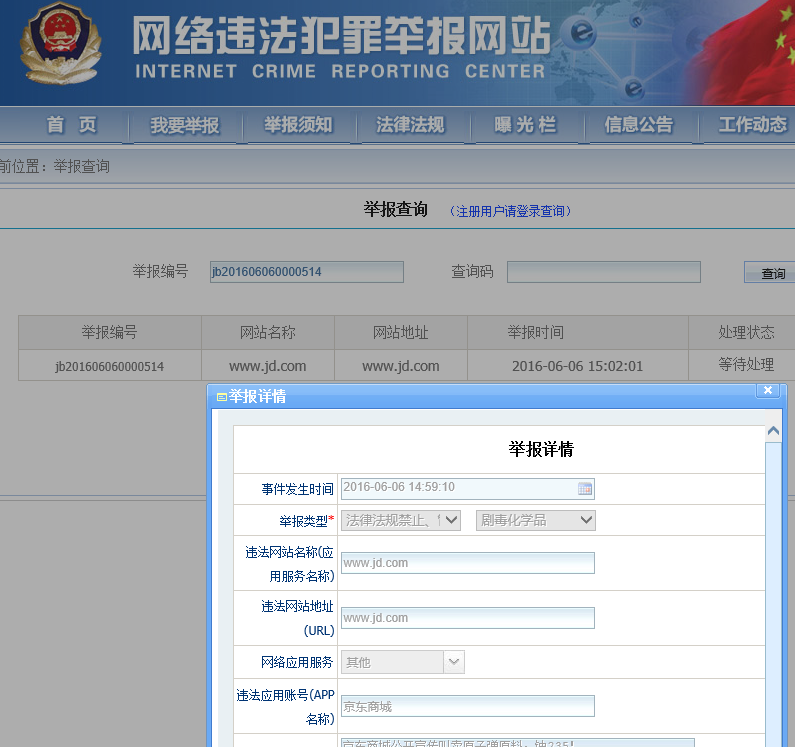Click the 违法网站名称 field showing www.jd.com
The image size is (795, 747).
click(x=467, y=563)
